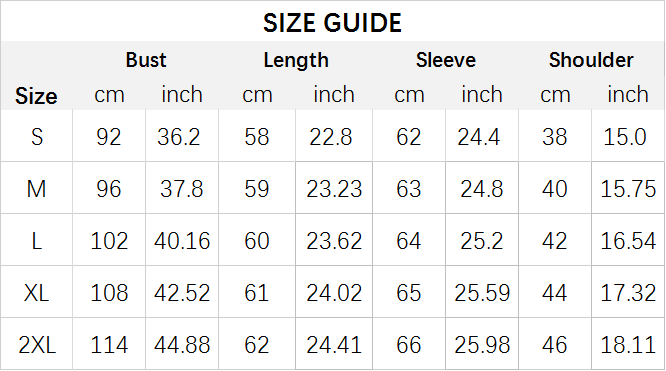Click the M size row label
The image size is (666, 371).
37,189
